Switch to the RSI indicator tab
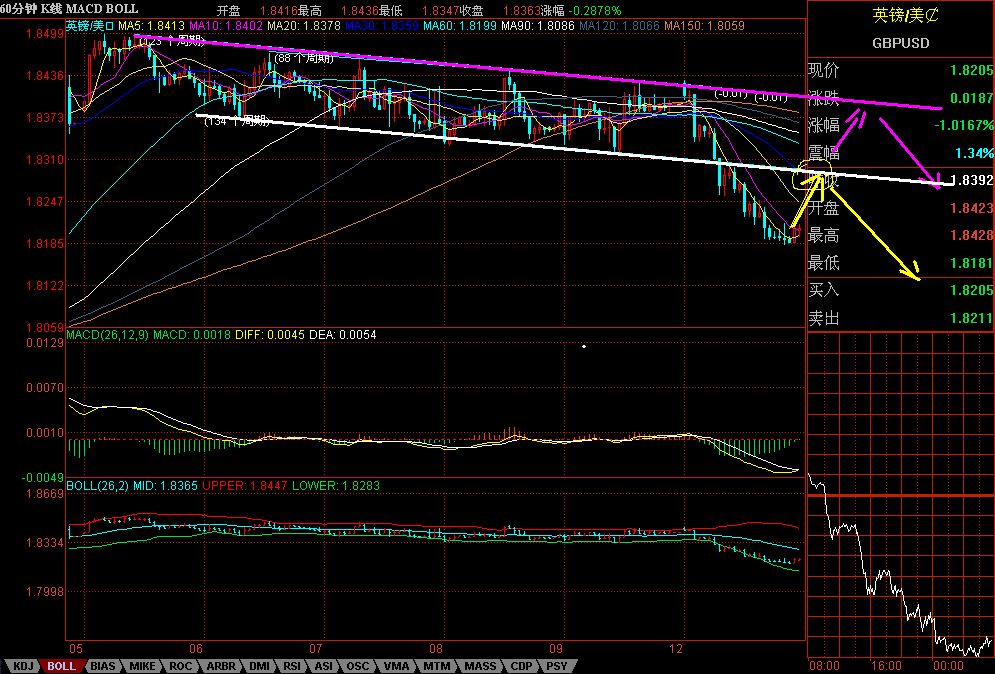The image size is (995, 674). [293, 665]
